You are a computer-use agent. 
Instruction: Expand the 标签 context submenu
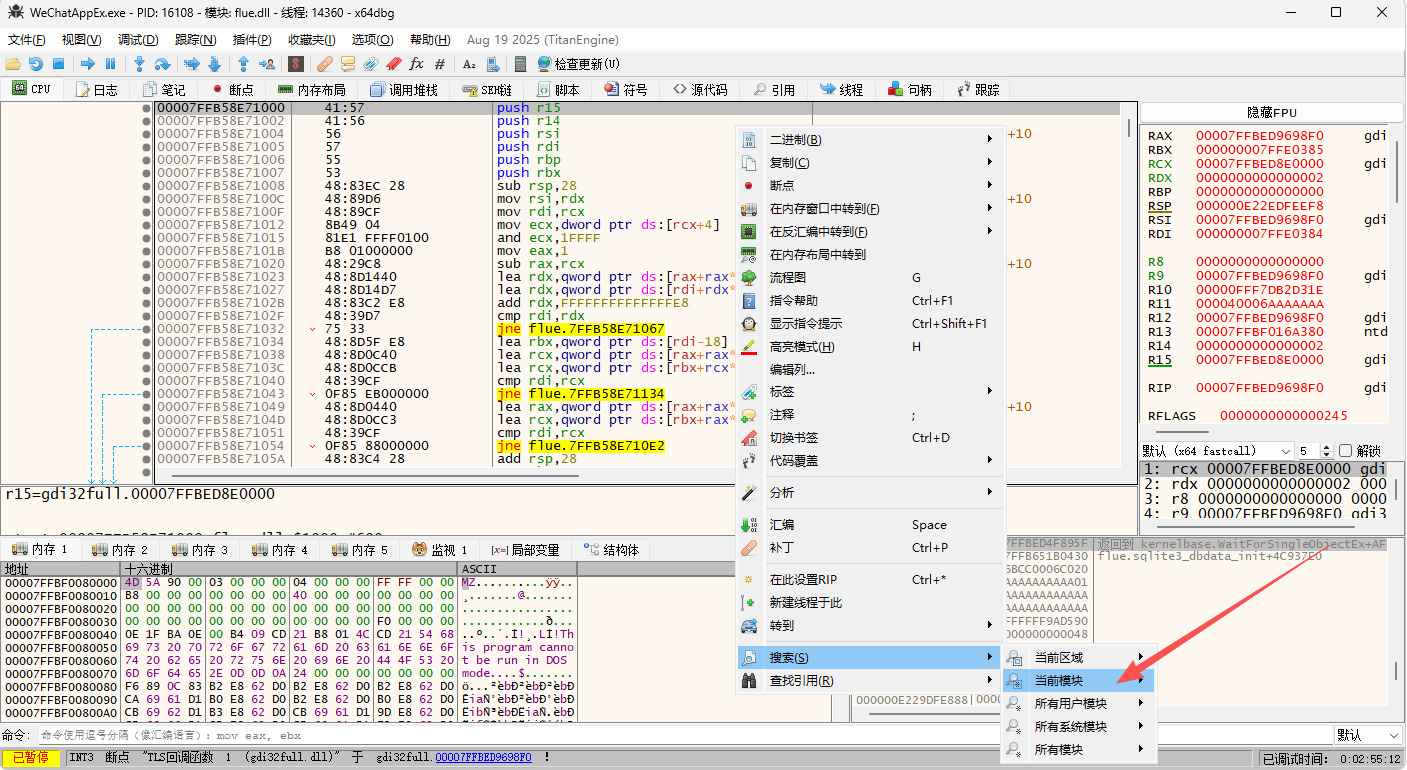click(869, 392)
